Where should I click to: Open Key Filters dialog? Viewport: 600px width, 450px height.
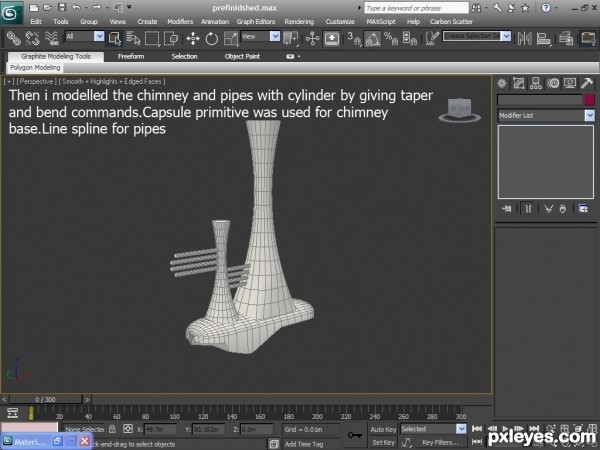click(x=440, y=442)
